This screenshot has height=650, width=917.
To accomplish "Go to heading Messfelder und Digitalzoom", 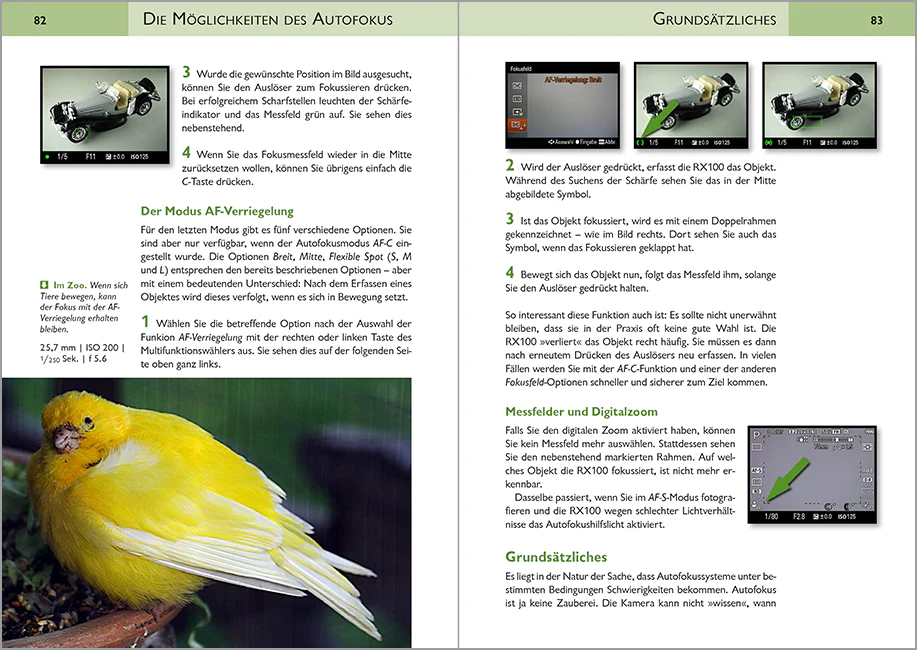I will point(580,412).
